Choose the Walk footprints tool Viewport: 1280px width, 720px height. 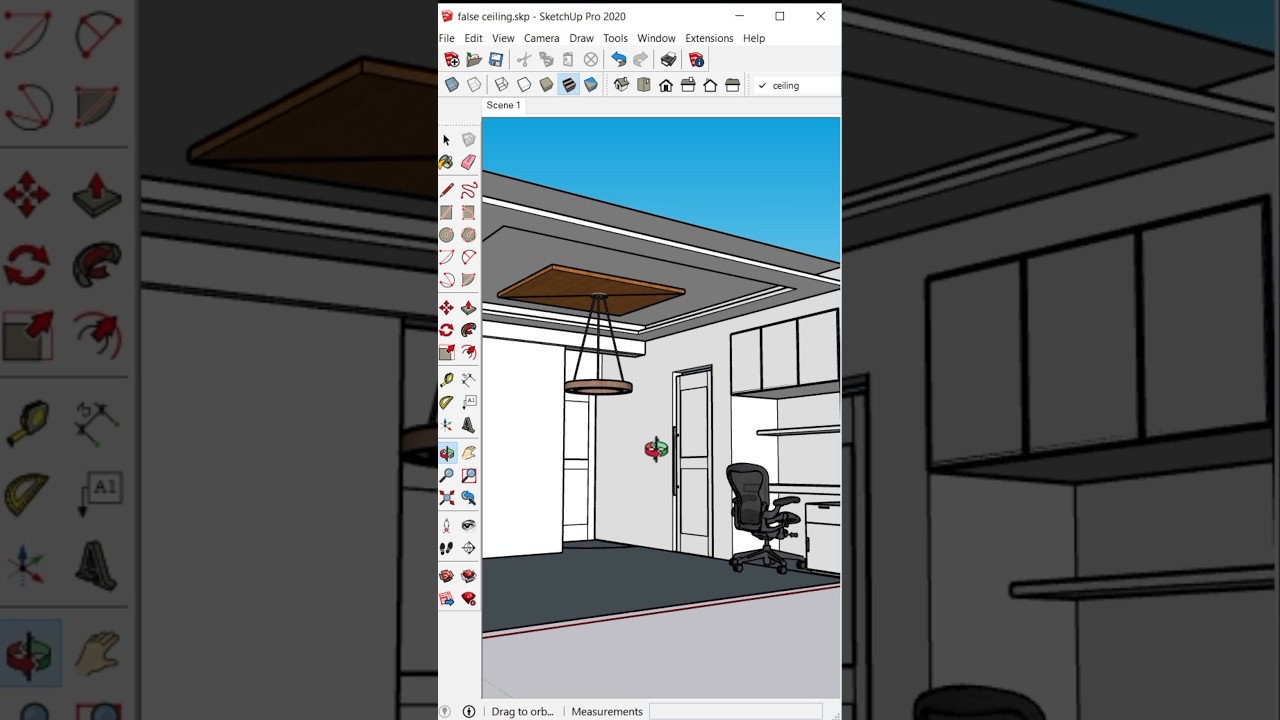pos(446,548)
